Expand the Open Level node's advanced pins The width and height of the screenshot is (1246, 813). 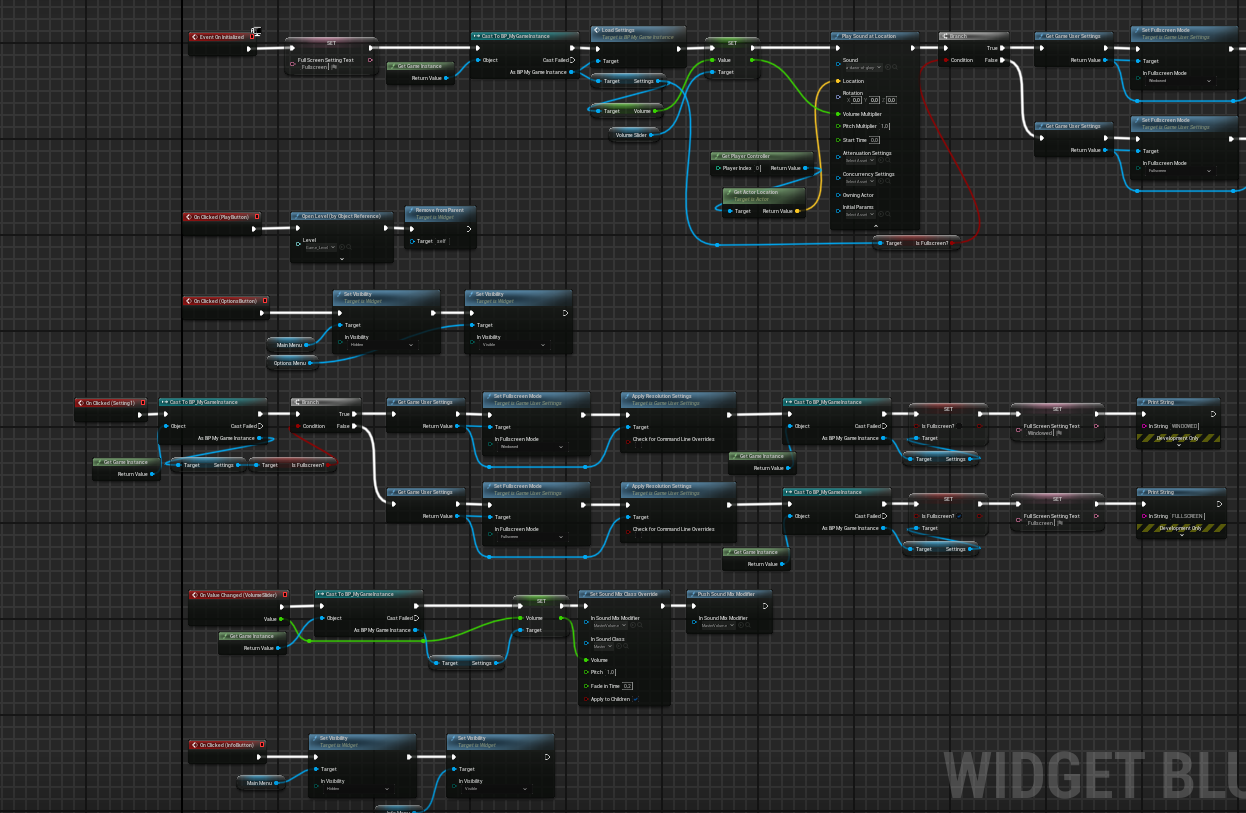[342, 258]
